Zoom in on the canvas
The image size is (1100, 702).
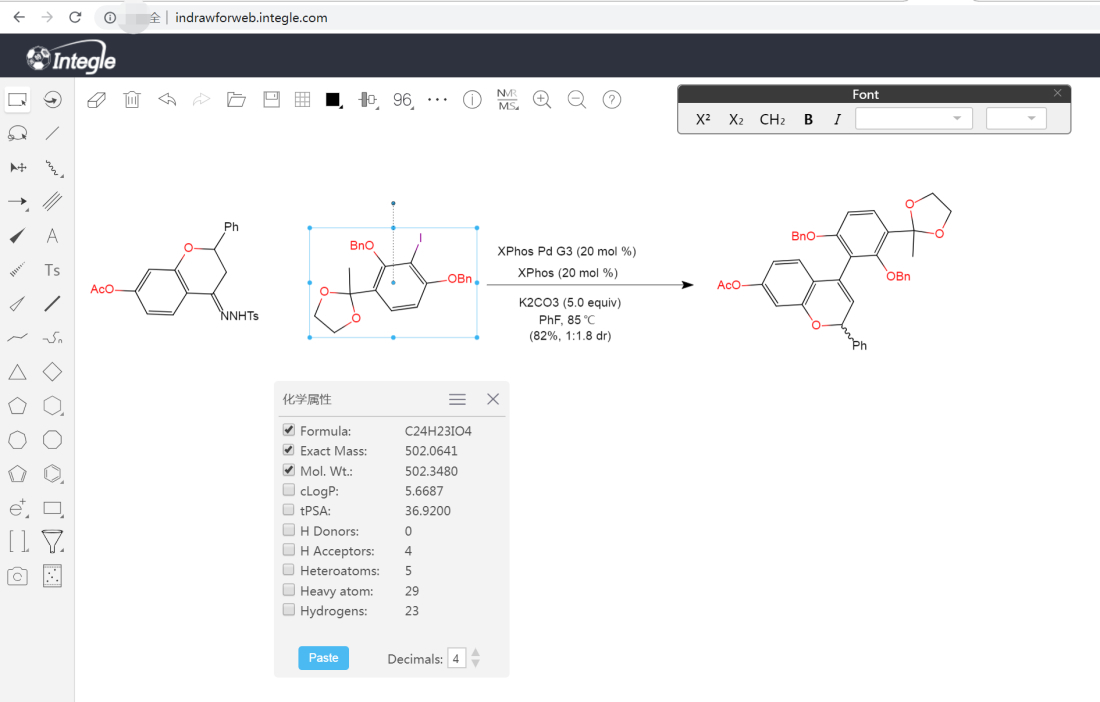pos(542,100)
